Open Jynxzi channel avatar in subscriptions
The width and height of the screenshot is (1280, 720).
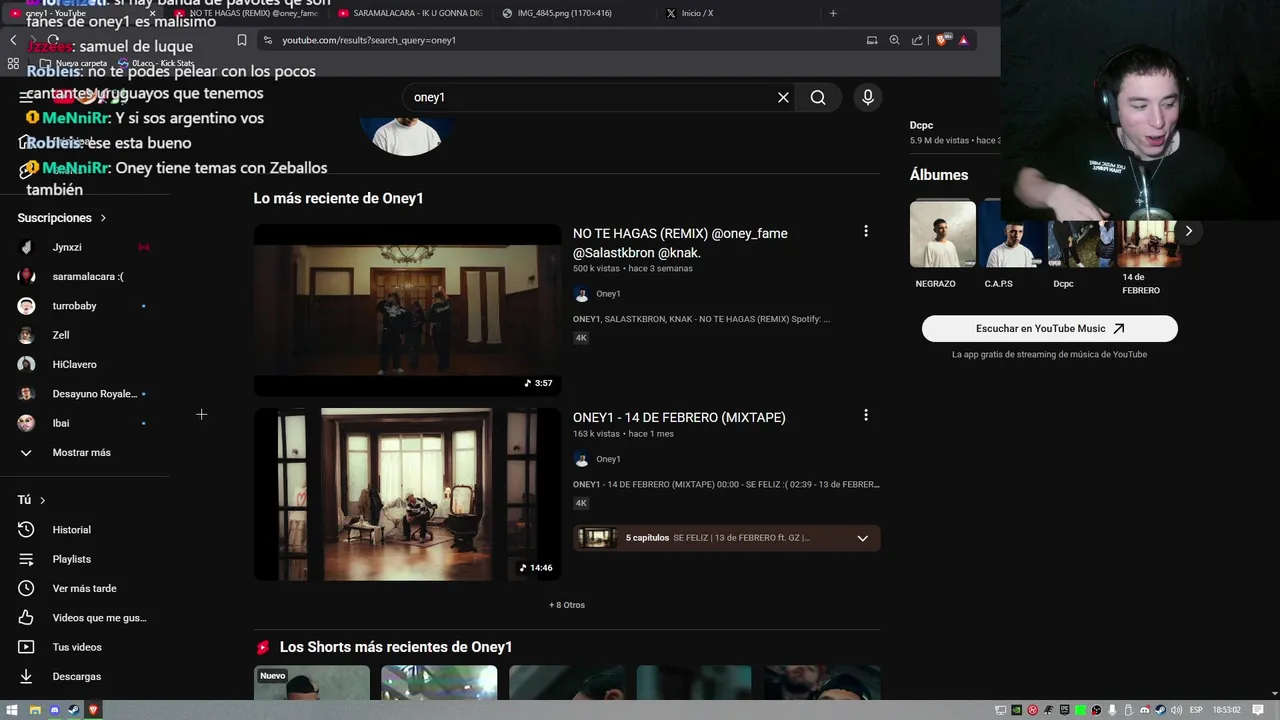tap(27, 247)
